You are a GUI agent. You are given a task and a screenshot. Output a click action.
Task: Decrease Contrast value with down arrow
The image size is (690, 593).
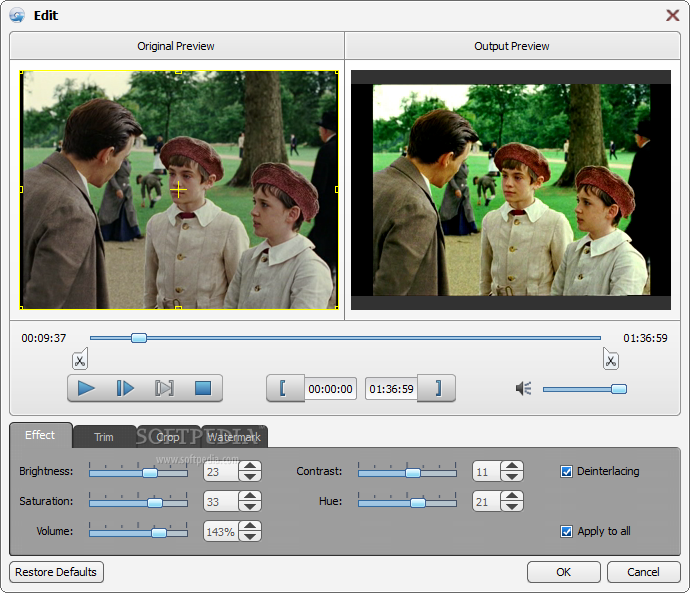click(x=512, y=476)
